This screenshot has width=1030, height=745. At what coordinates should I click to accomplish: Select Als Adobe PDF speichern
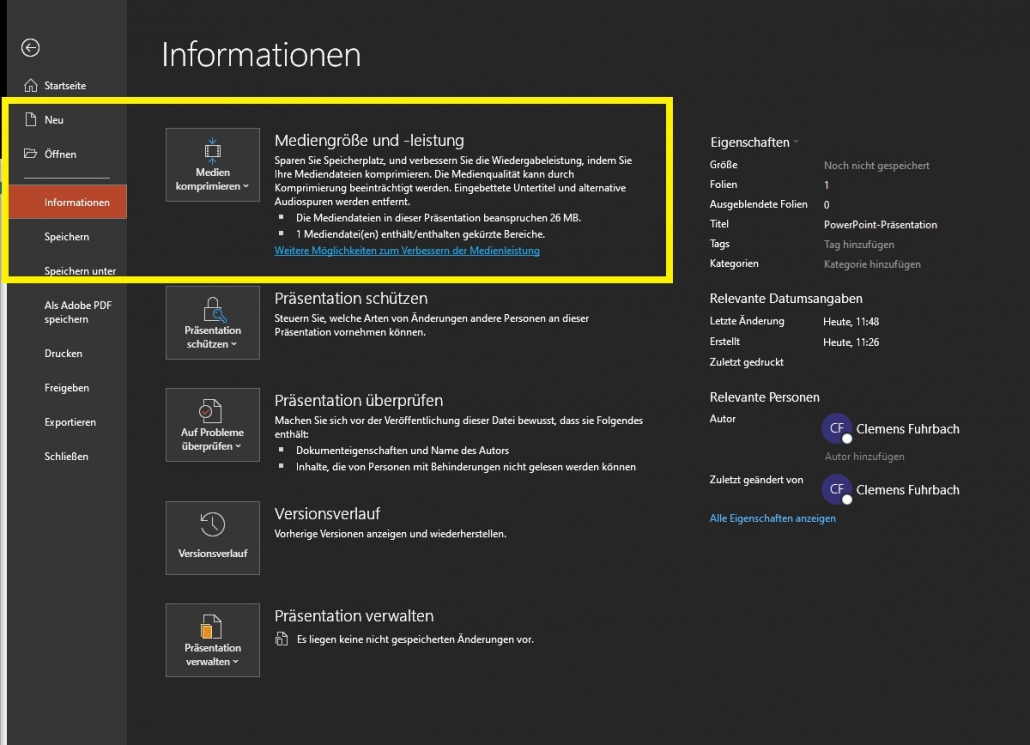point(79,312)
